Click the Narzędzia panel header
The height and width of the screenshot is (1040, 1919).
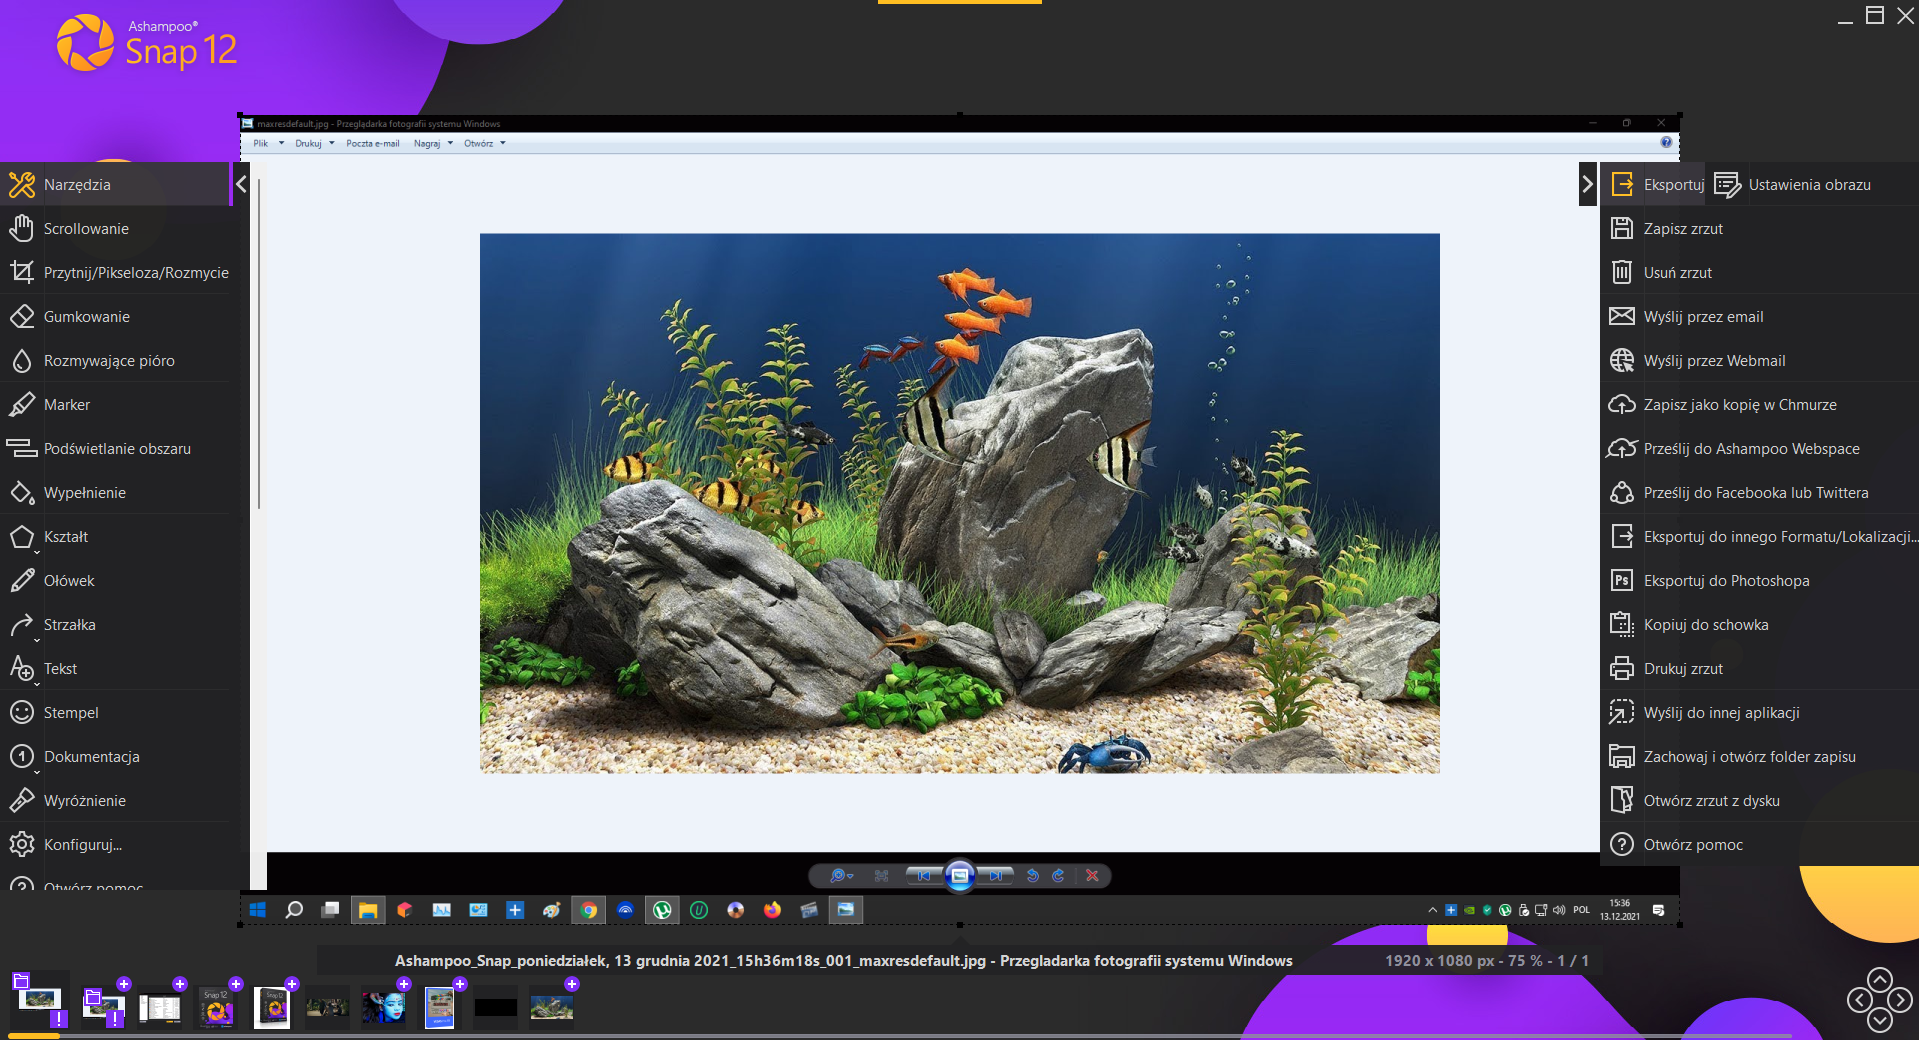[x=115, y=185]
